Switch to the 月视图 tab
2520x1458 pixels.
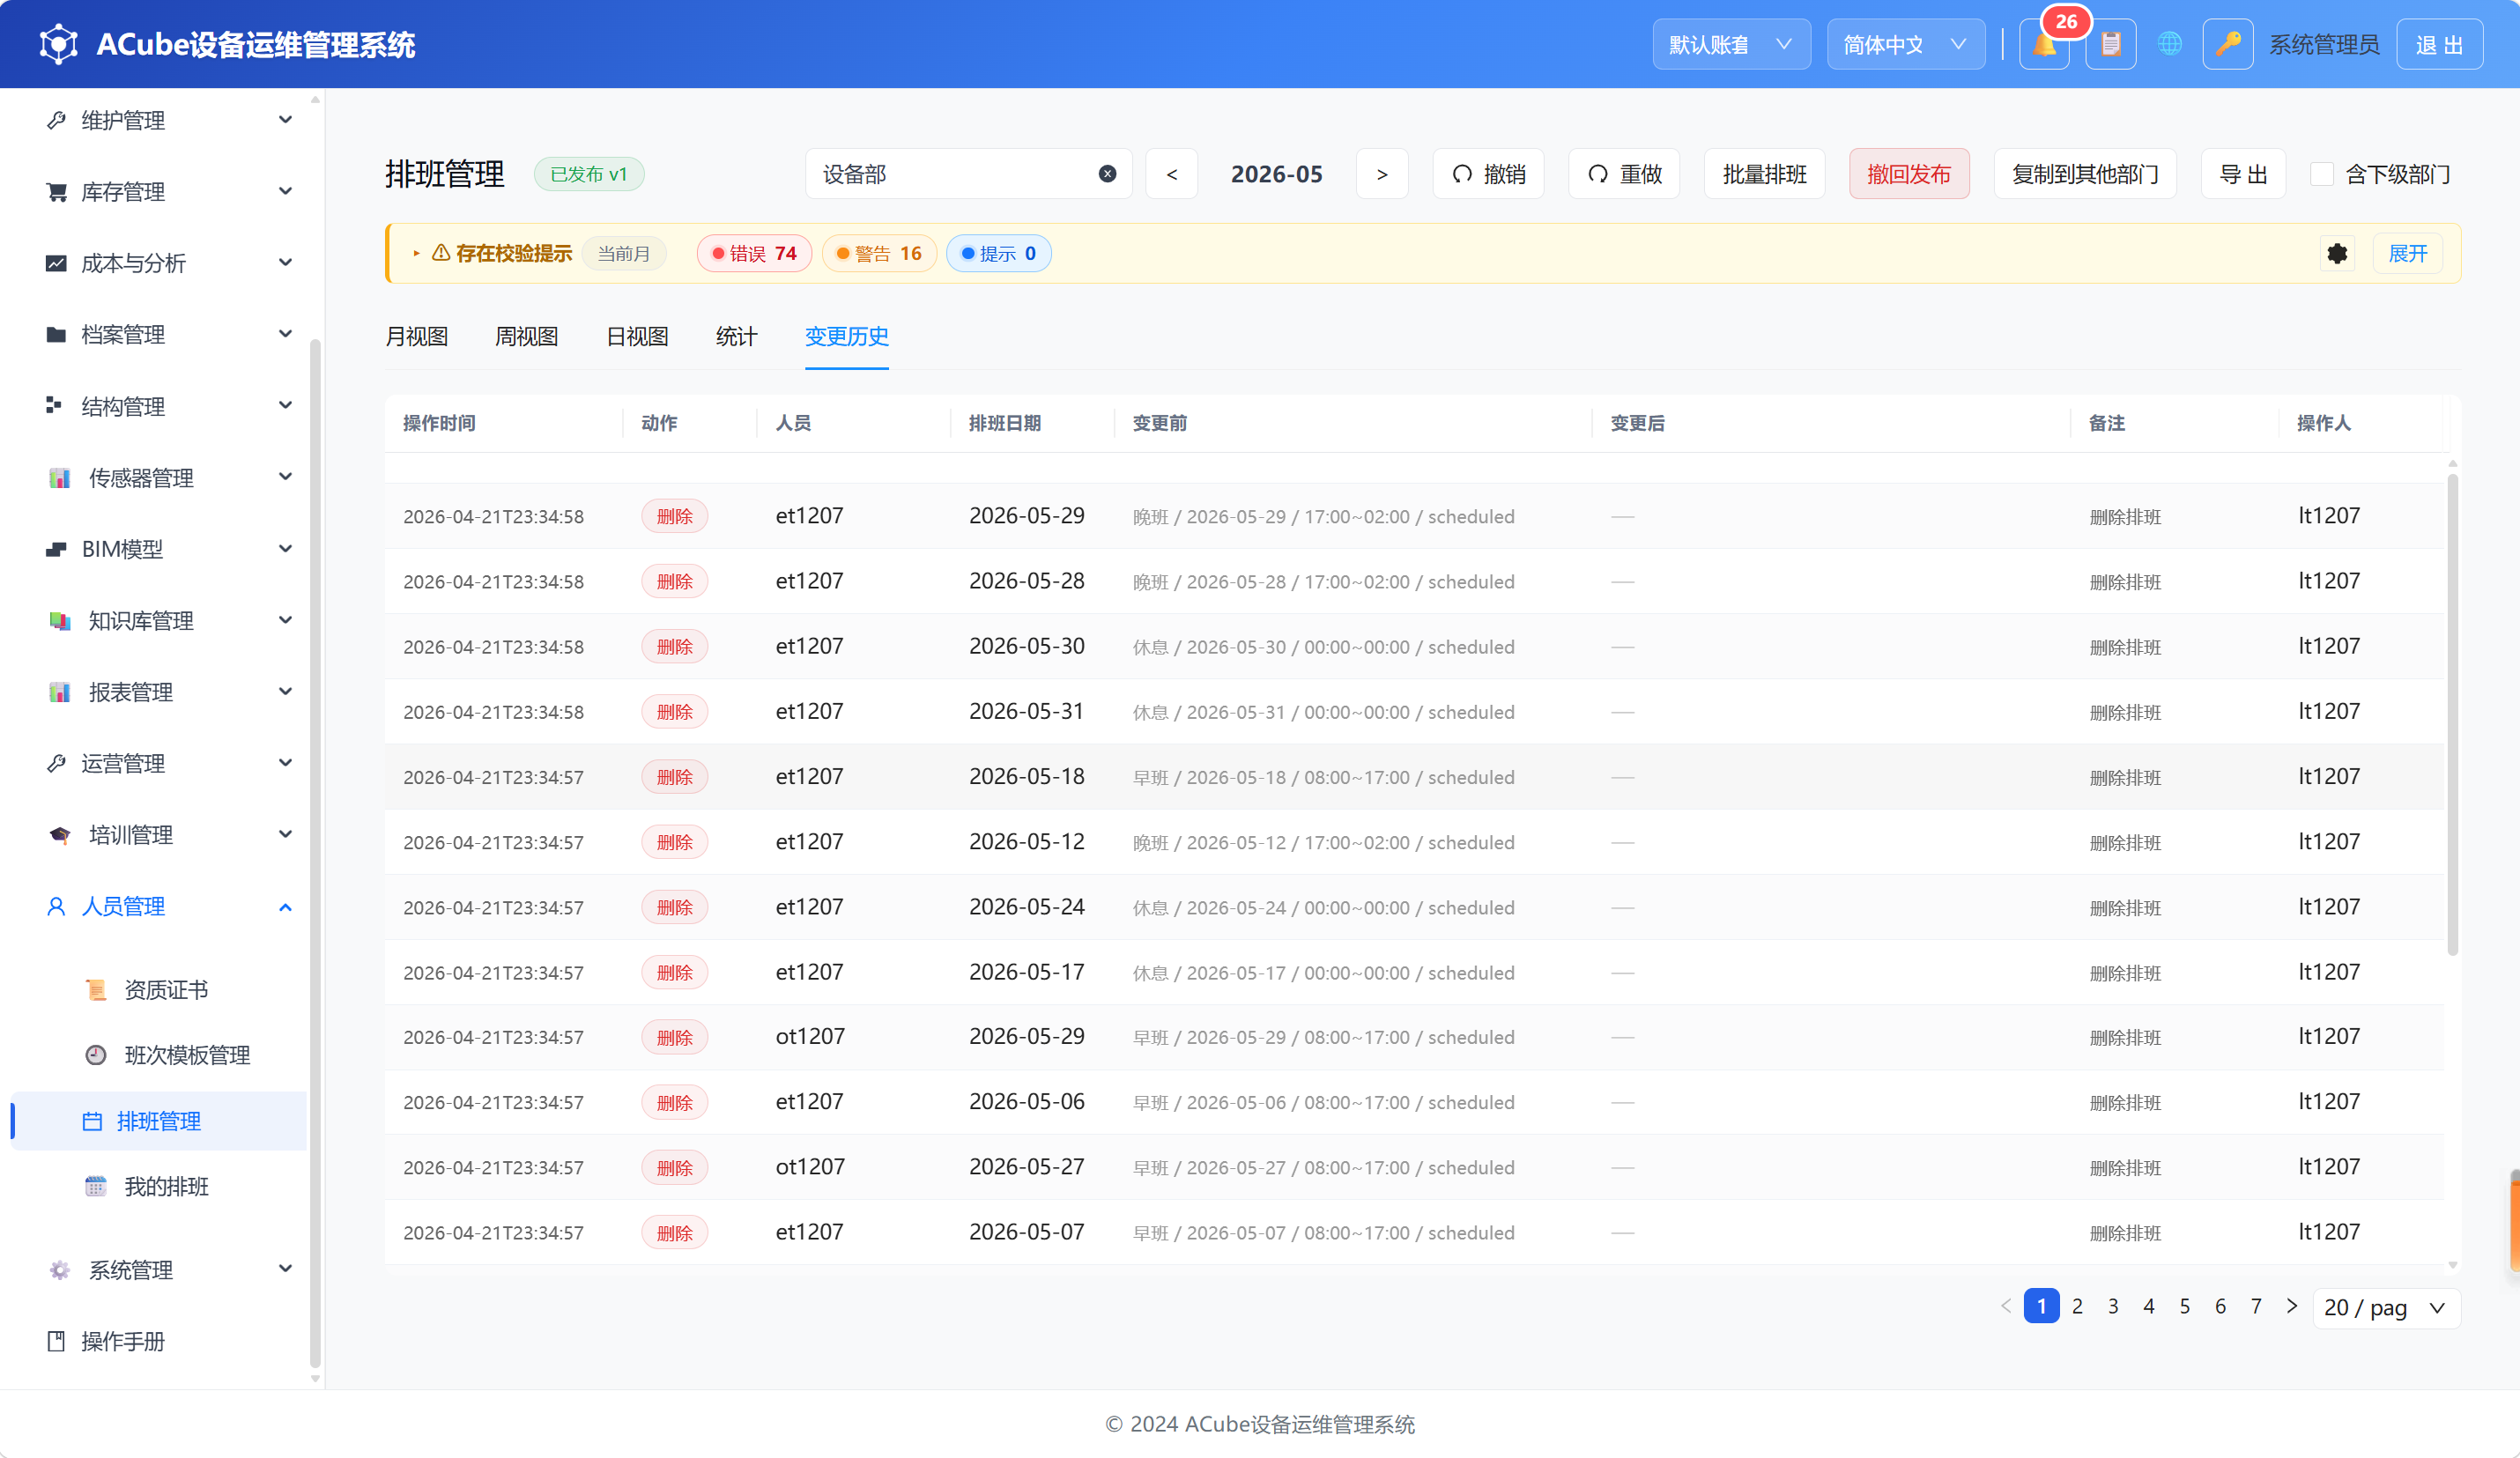(417, 337)
